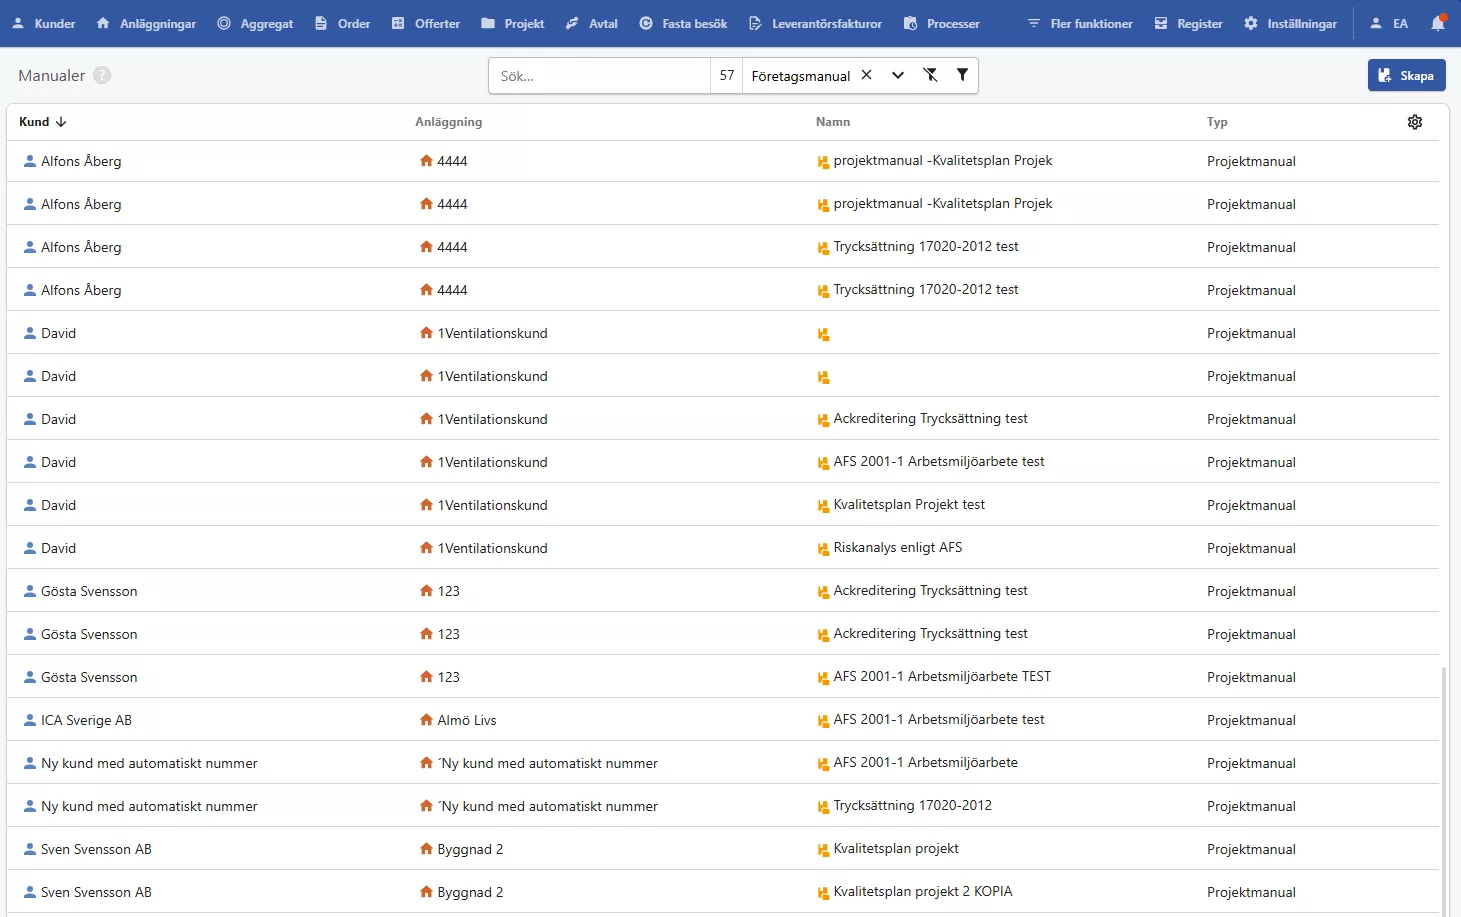This screenshot has width=1461, height=917.
Task: Click the help question mark beside Manualer
Action: click(102, 75)
